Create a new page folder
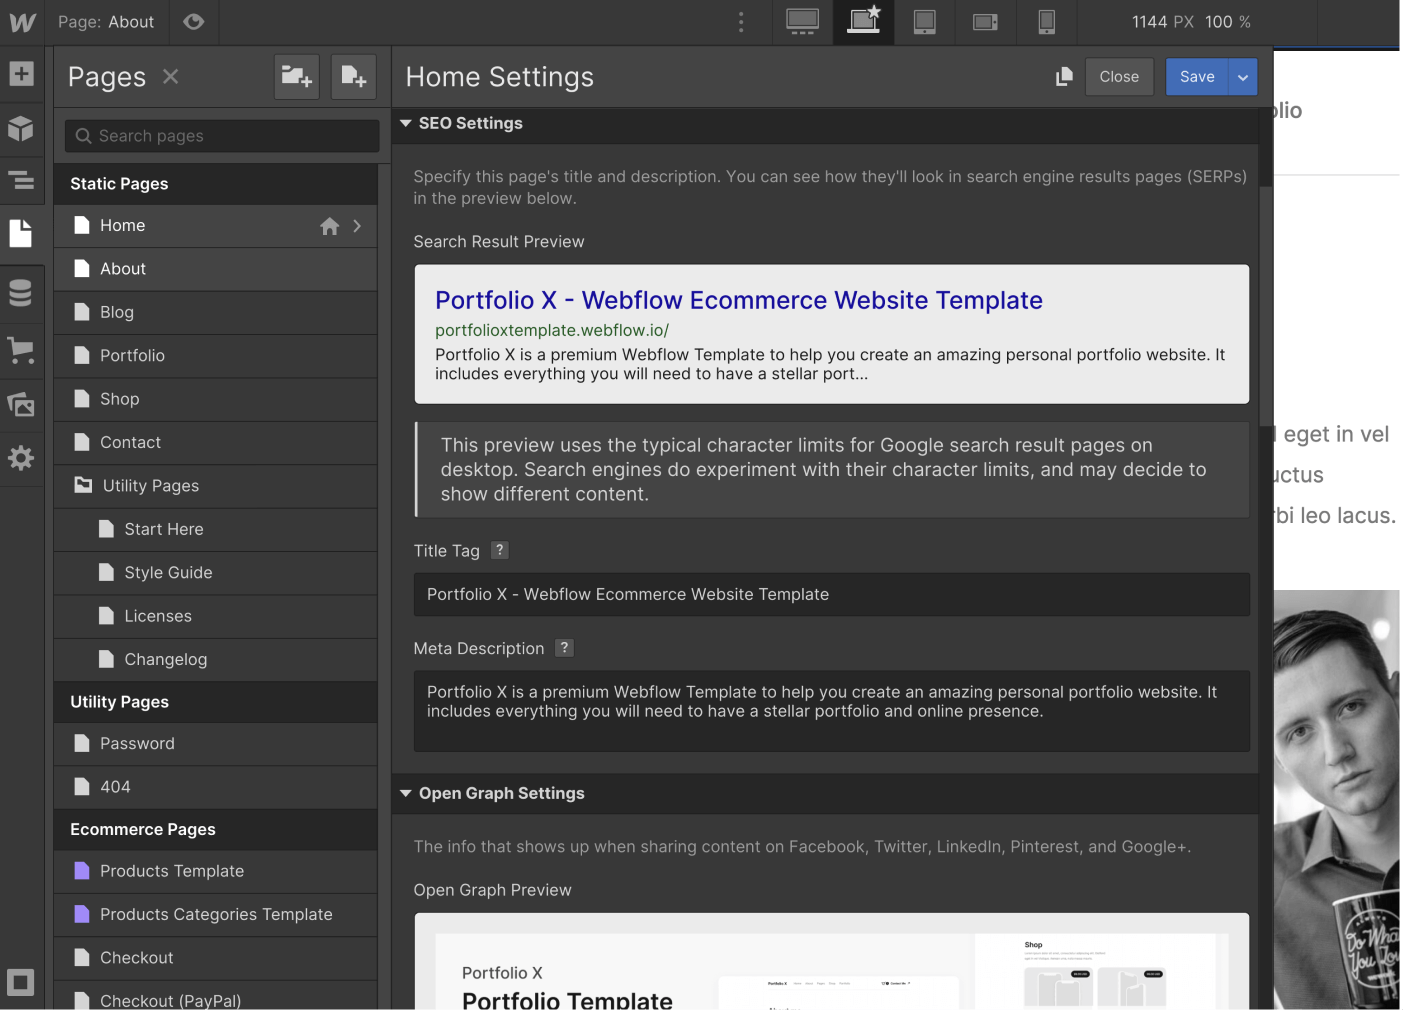Screen dimensions: 1403x1010 tap(297, 77)
